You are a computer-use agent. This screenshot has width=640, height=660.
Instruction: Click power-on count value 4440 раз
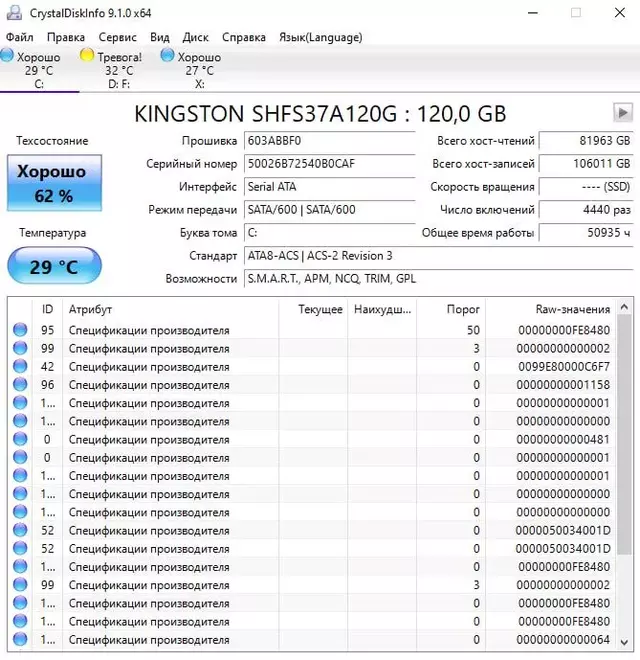586,210
